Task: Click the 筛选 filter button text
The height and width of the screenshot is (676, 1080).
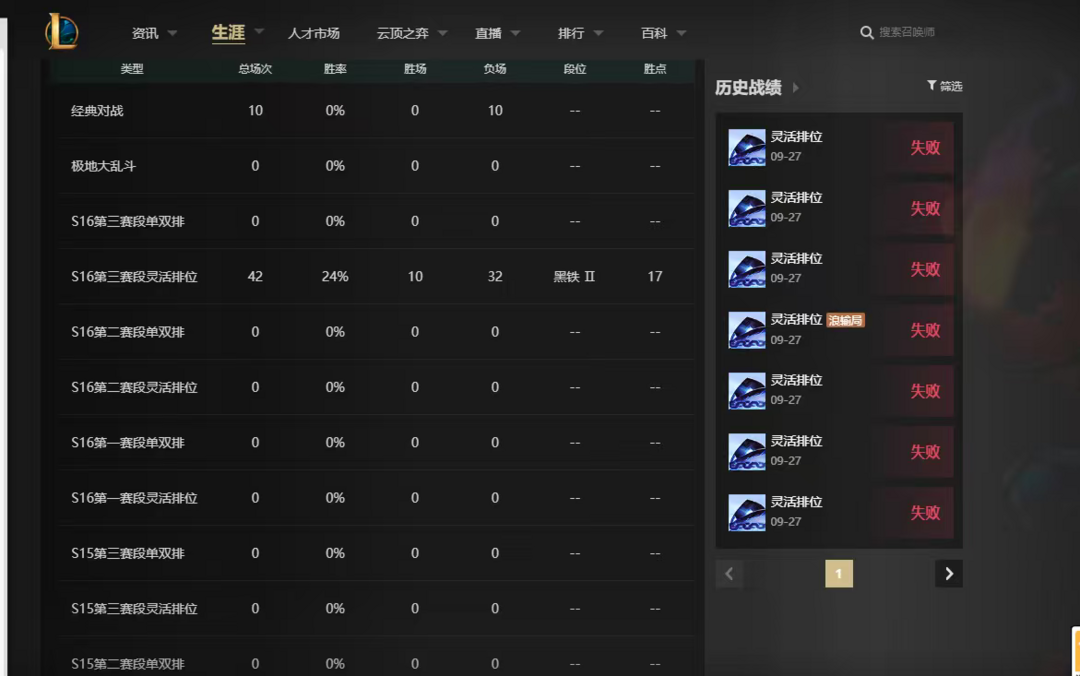Action: click(951, 86)
